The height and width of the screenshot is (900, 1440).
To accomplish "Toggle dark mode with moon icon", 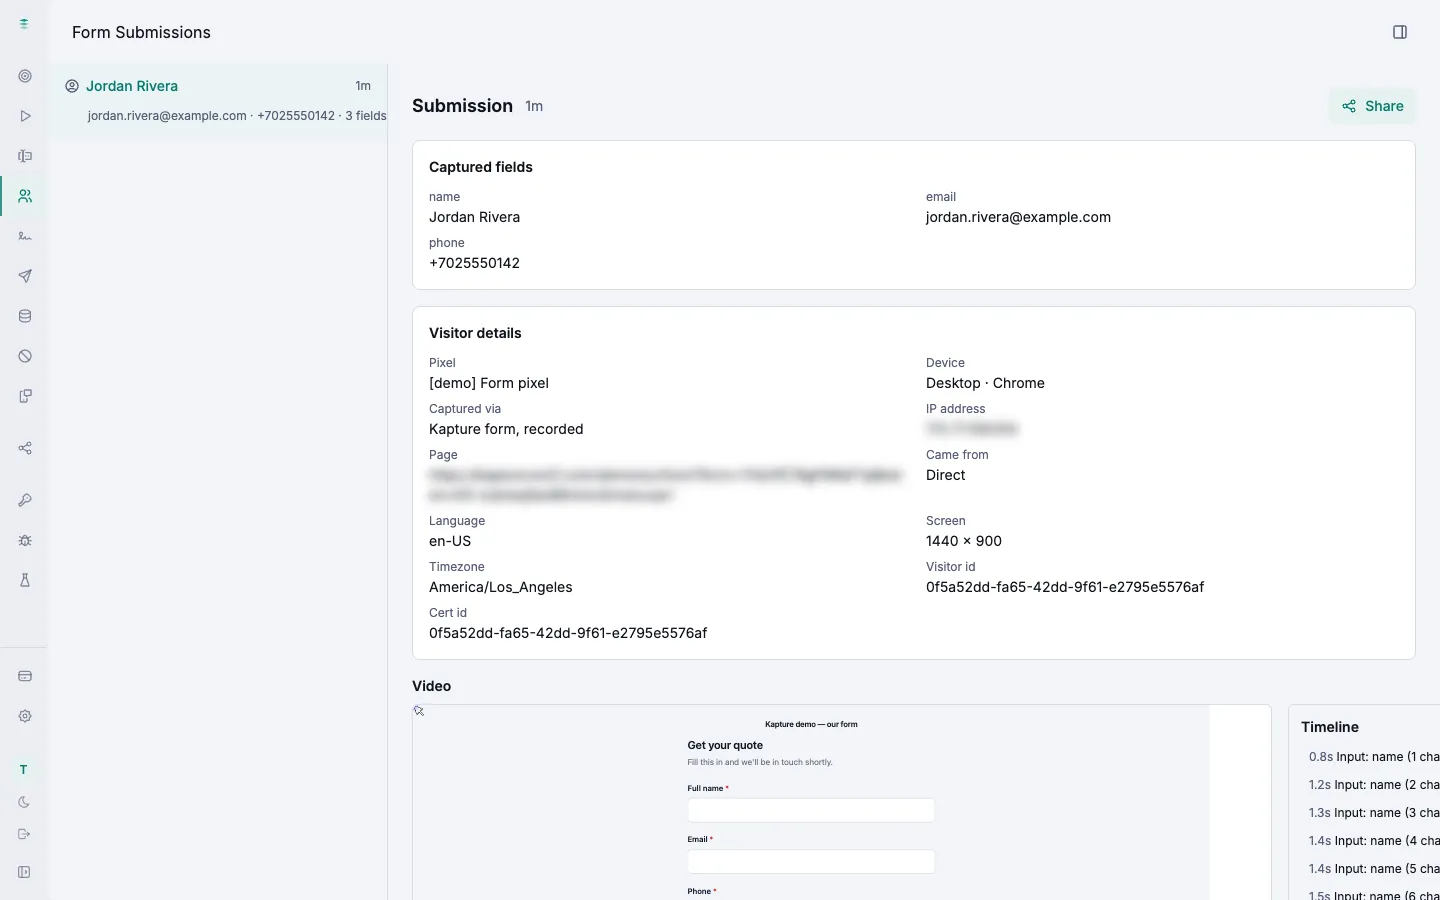I will 25,802.
